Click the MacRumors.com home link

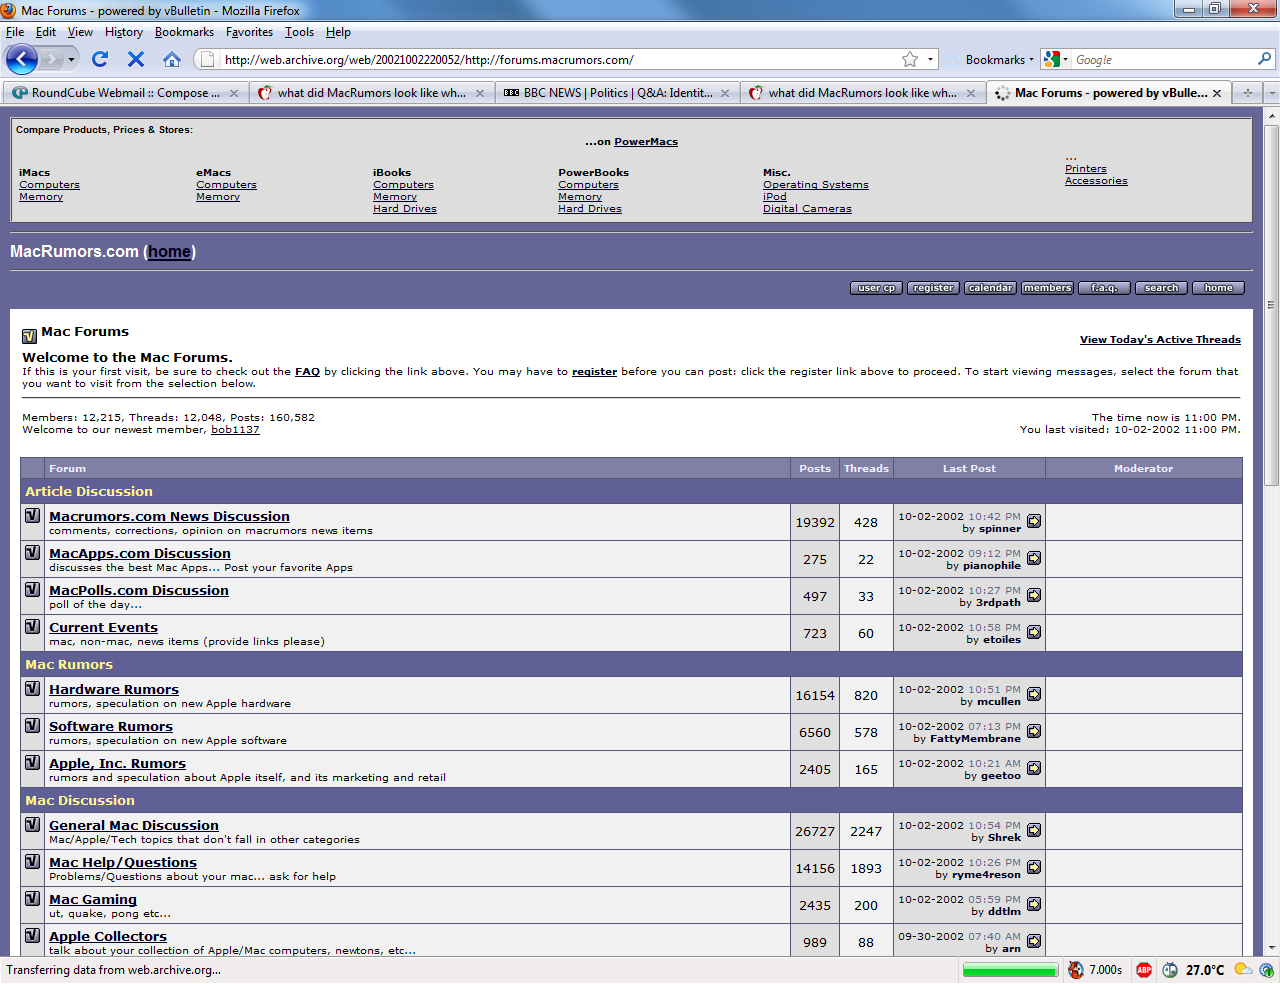coord(169,252)
